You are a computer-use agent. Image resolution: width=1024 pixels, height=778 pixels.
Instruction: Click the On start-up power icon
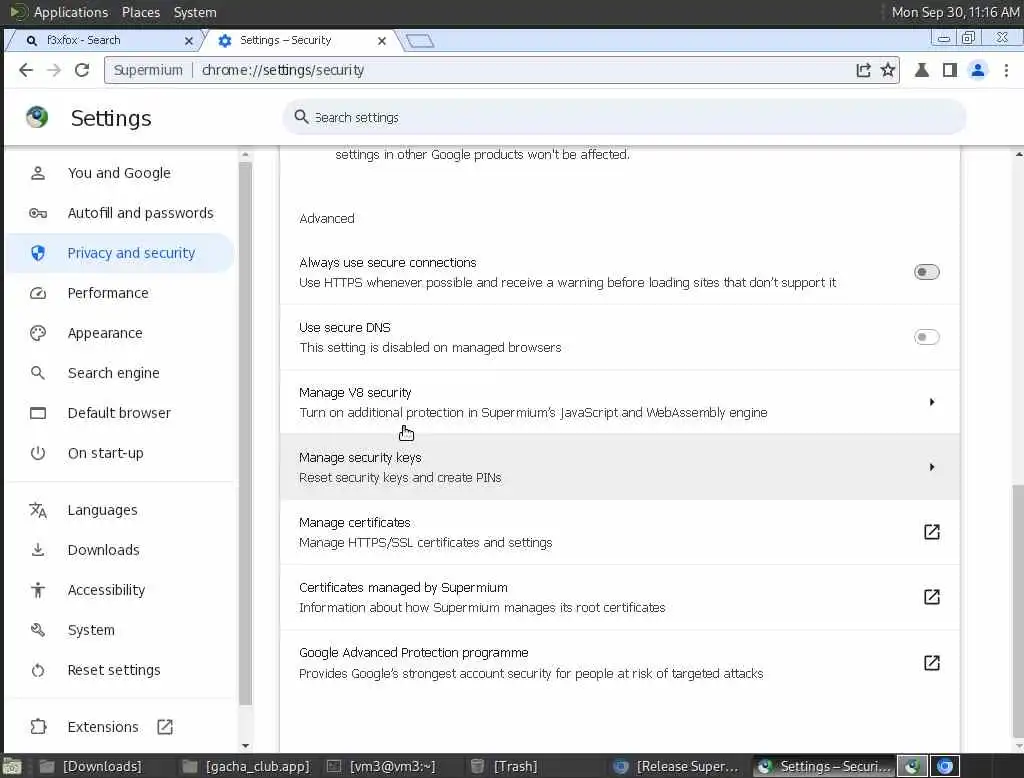click(38, 453)
